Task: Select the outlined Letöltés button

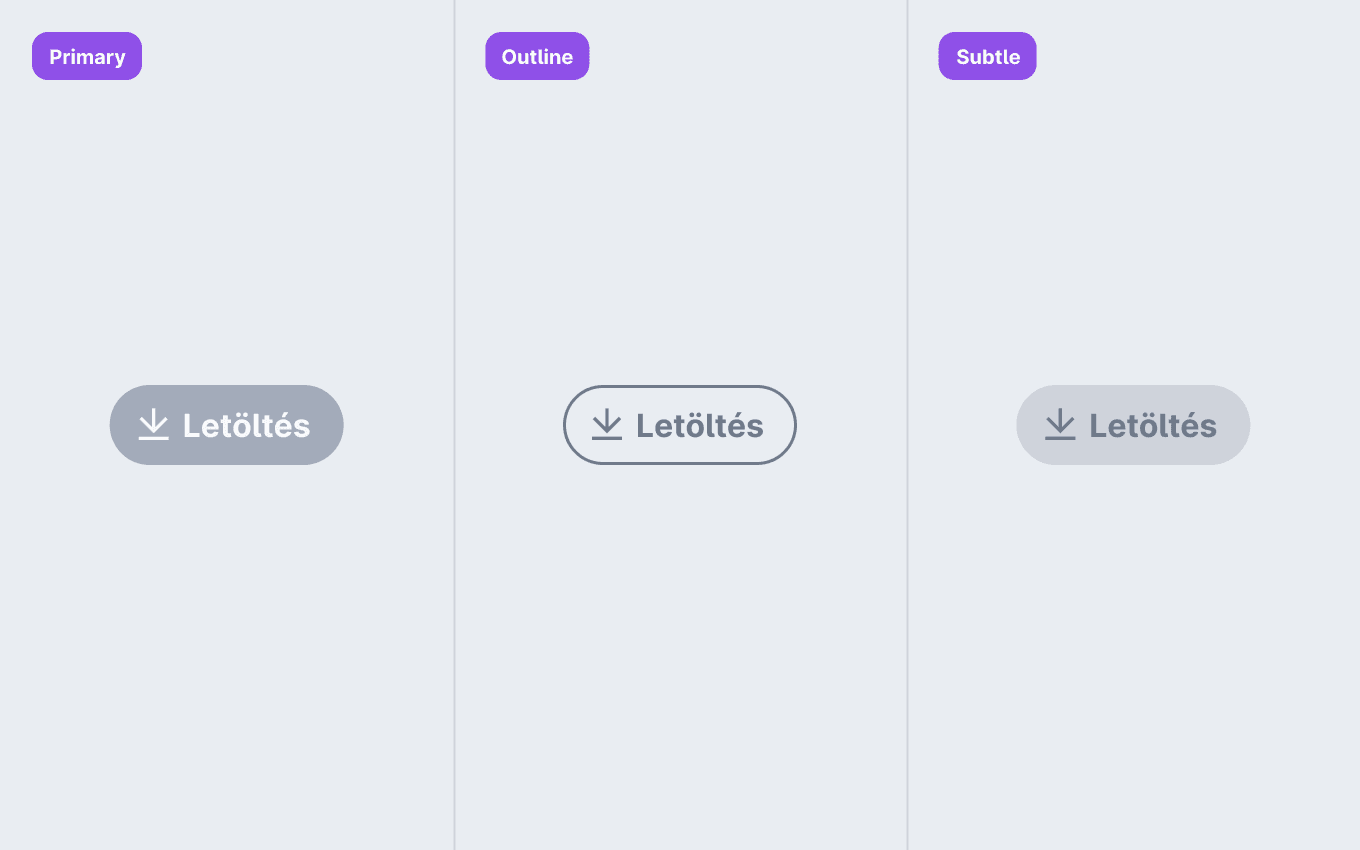Action: tap(680, 425)
